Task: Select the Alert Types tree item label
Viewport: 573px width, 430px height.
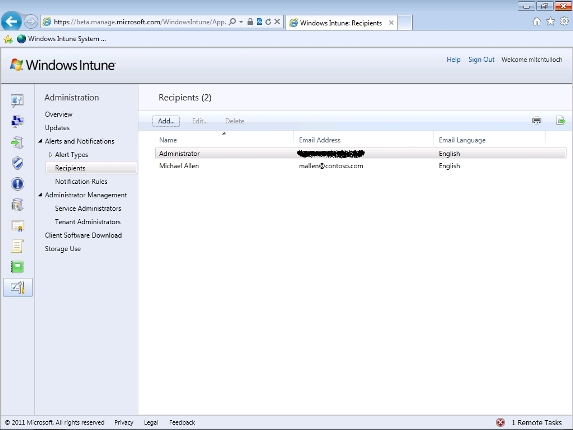Action: (x=72, y=155)
